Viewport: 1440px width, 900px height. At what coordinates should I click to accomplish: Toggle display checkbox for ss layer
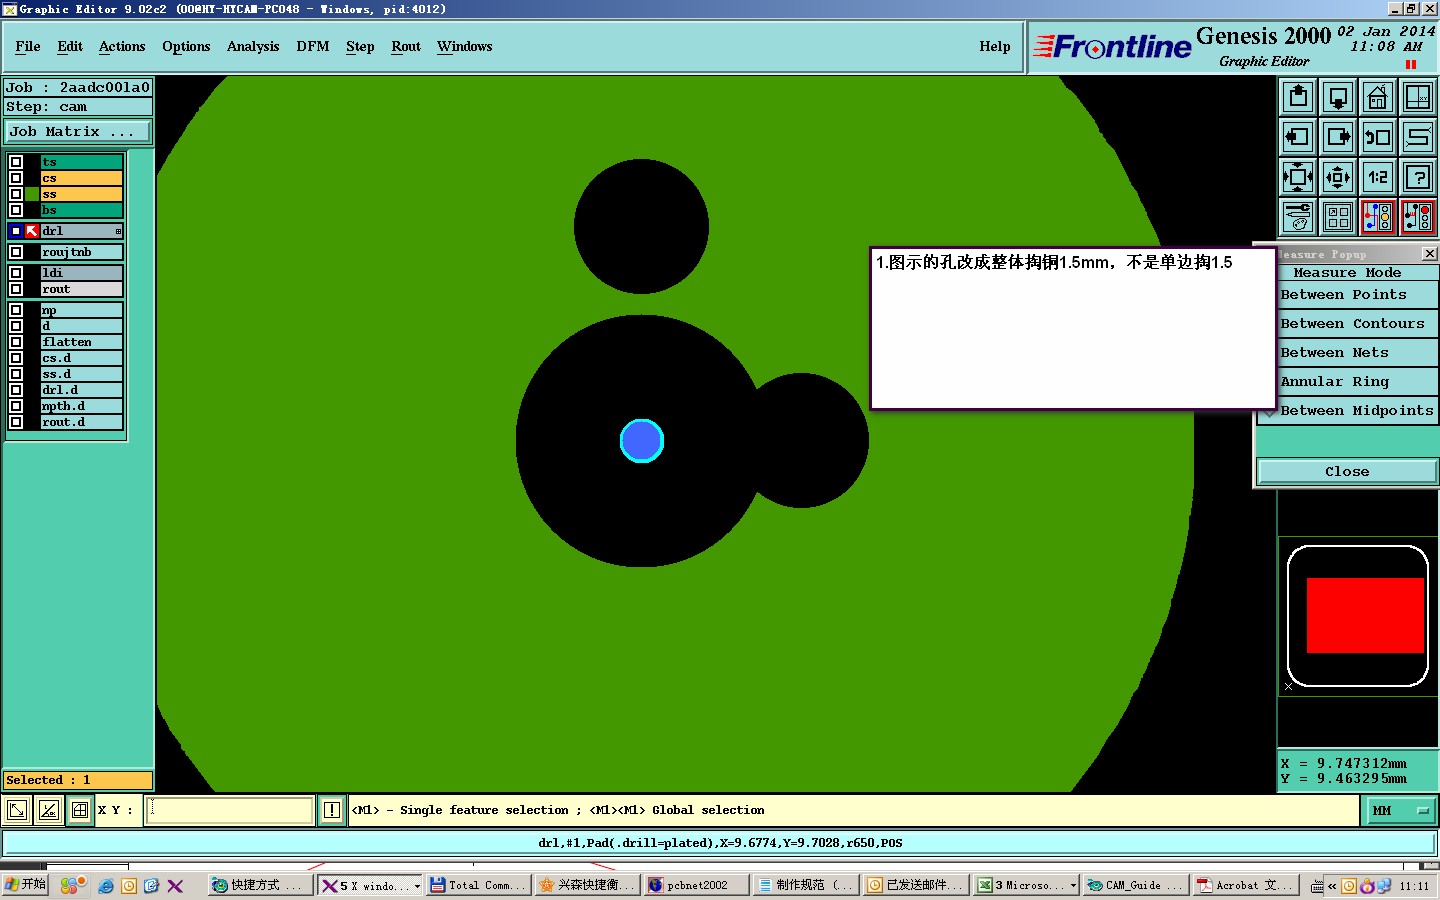click(16, 194)
